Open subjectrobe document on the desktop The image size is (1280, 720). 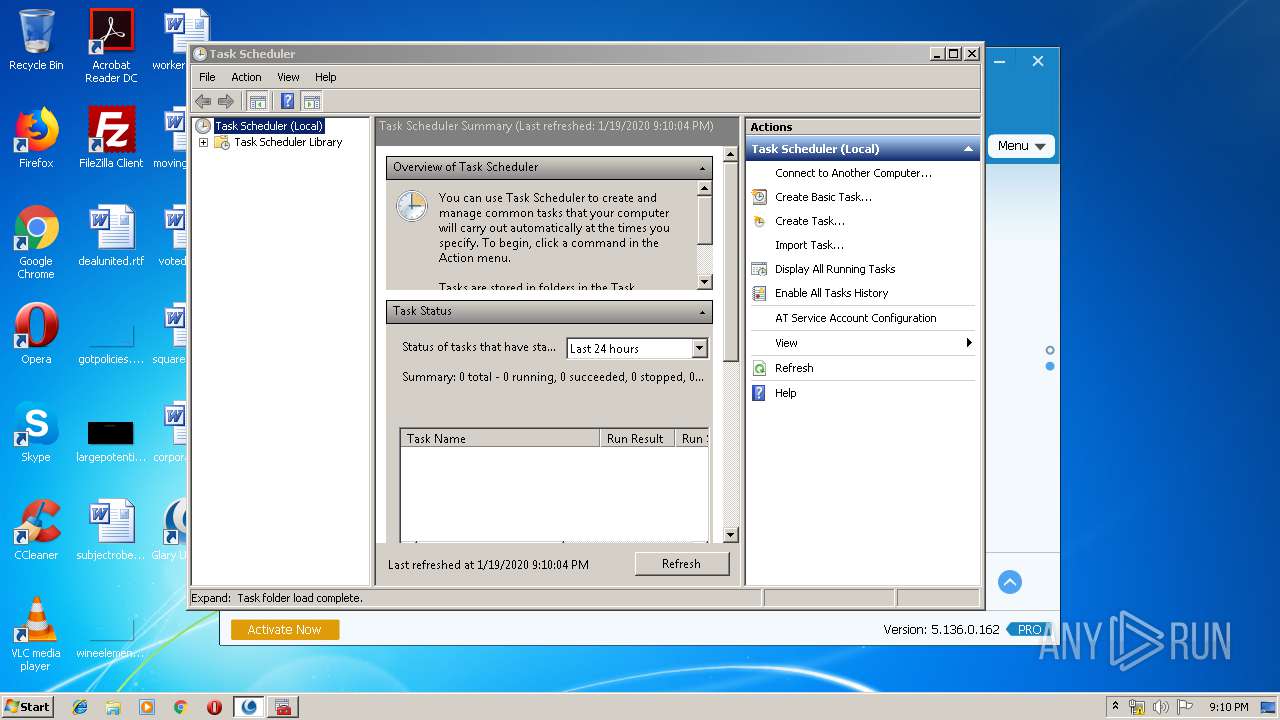click(111, 530)
